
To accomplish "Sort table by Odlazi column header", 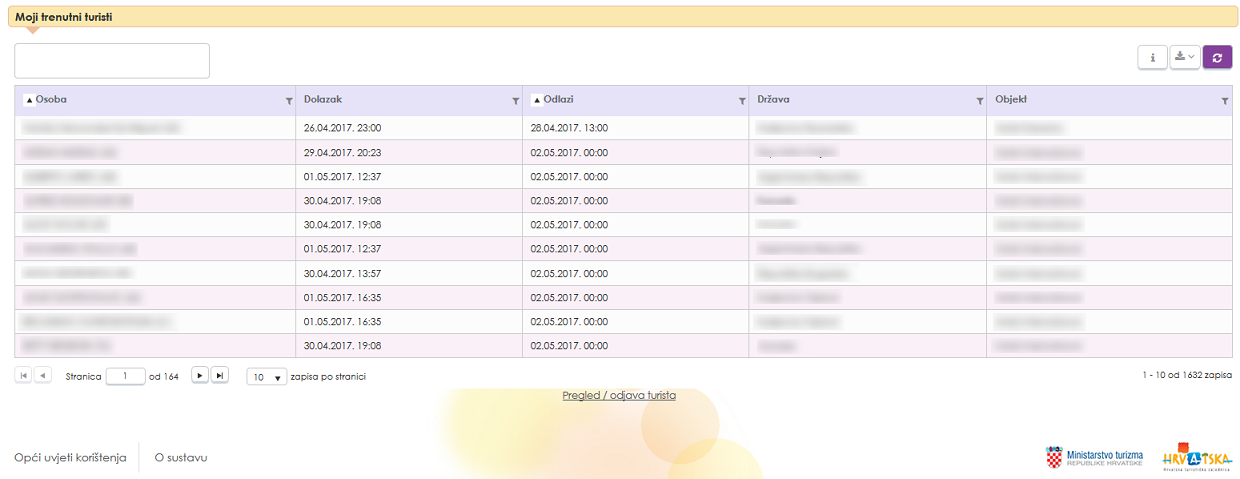I will [x=558, y=100].
